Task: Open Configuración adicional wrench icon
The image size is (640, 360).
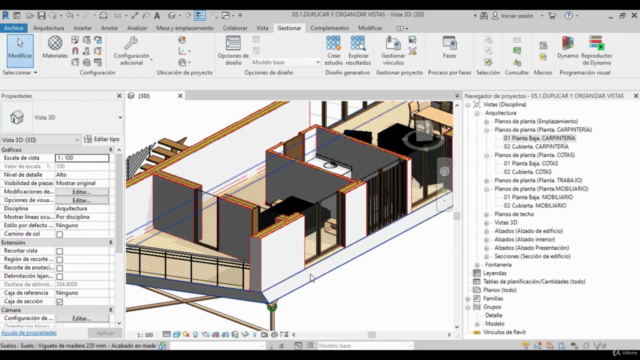Action: [x=131, y=43]
